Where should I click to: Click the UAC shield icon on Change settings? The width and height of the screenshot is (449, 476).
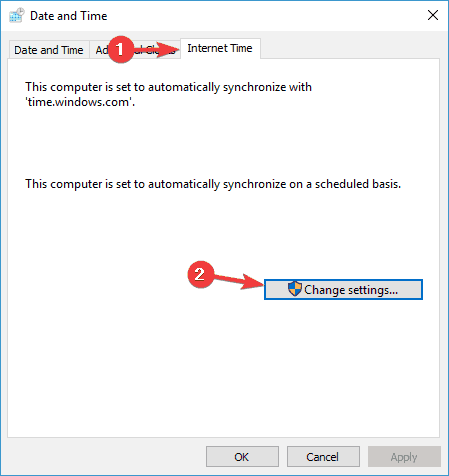[x=295, y=289]
